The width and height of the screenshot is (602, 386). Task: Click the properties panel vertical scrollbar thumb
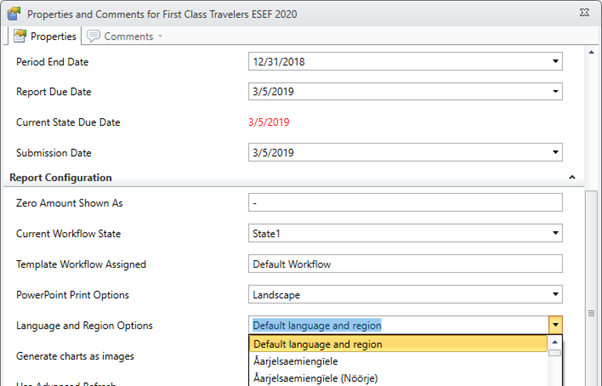[591, 288]
